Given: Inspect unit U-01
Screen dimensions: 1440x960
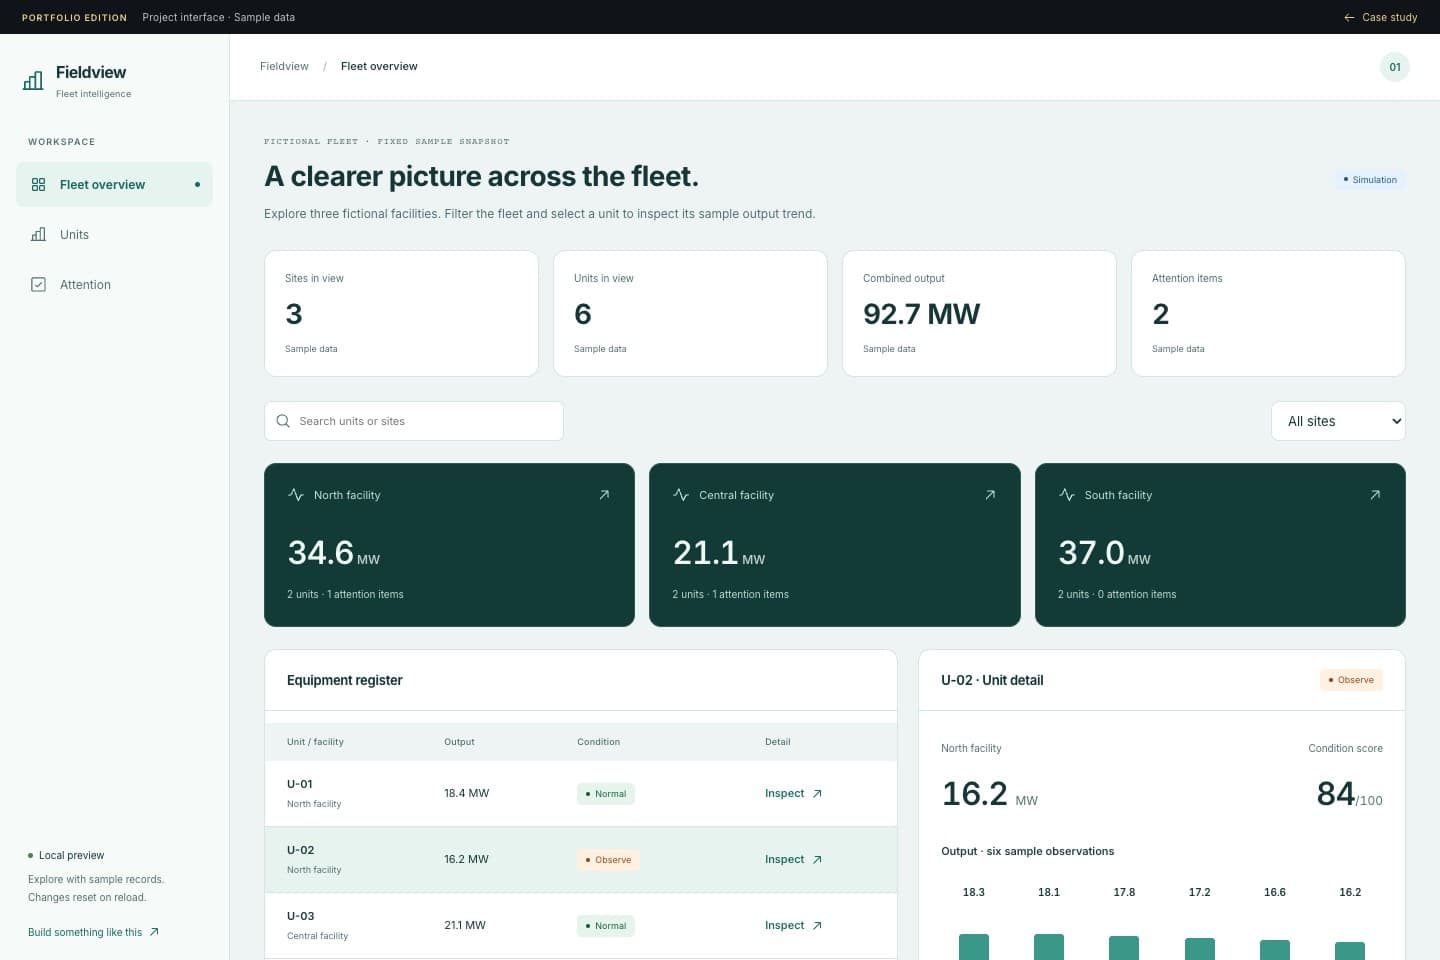Looking at the screenshot, I should tap(793, 794).
